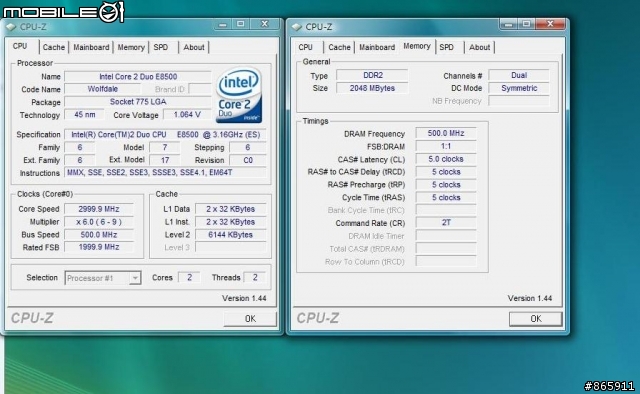
Task: Click the Cores count value
Action: pyautogui.click(x=189, y=278)
